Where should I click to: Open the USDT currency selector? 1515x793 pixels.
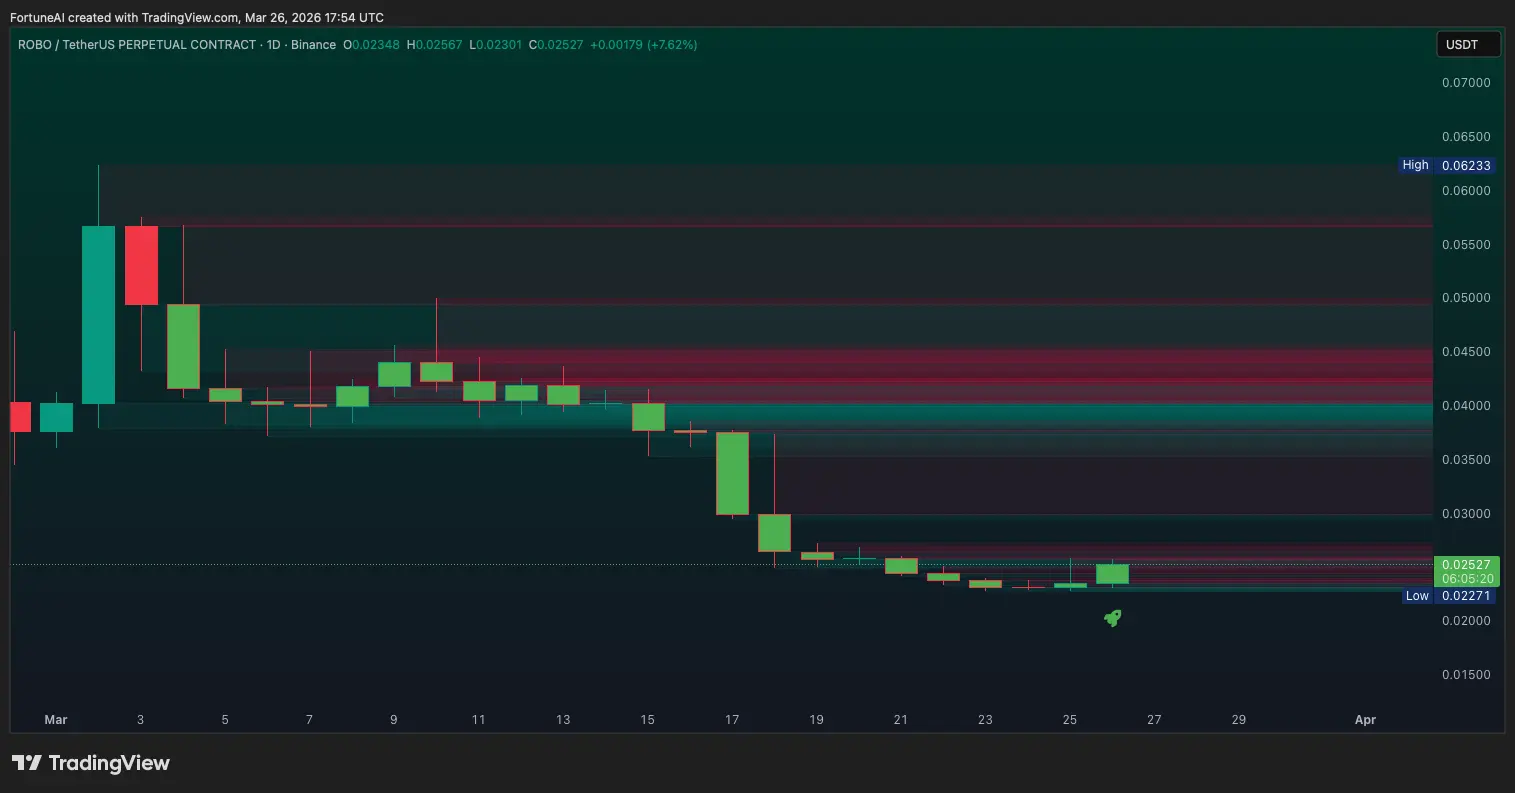click(1468, 44)
